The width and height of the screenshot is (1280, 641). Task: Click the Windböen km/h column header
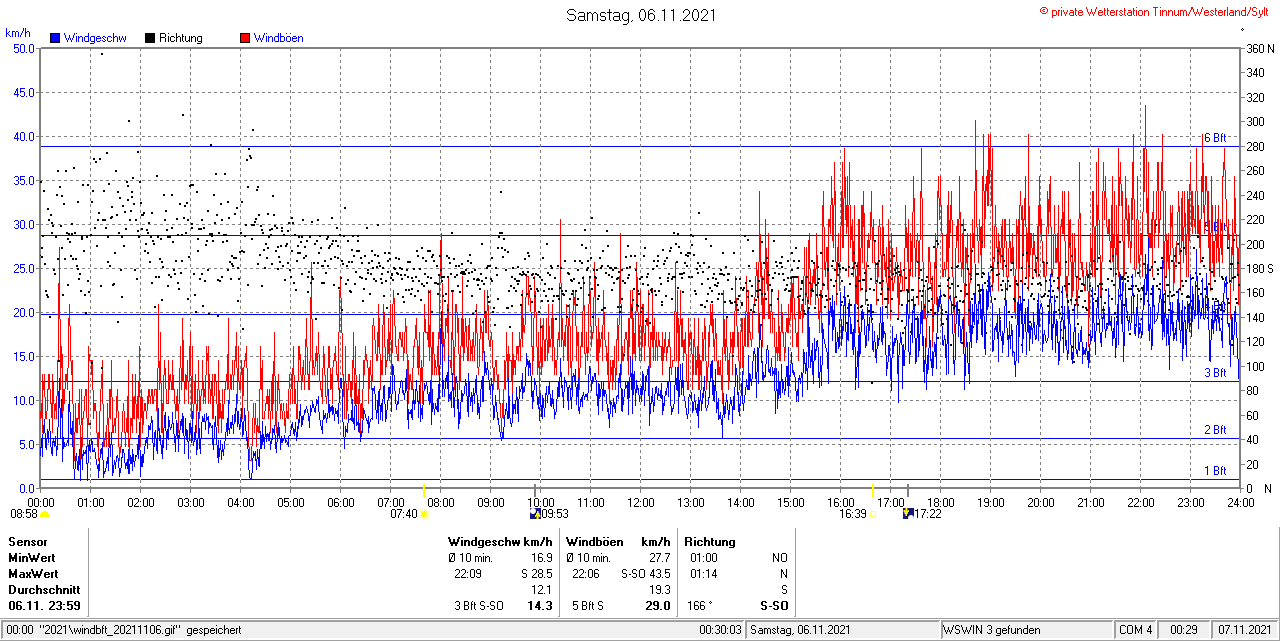click(618, 542)
